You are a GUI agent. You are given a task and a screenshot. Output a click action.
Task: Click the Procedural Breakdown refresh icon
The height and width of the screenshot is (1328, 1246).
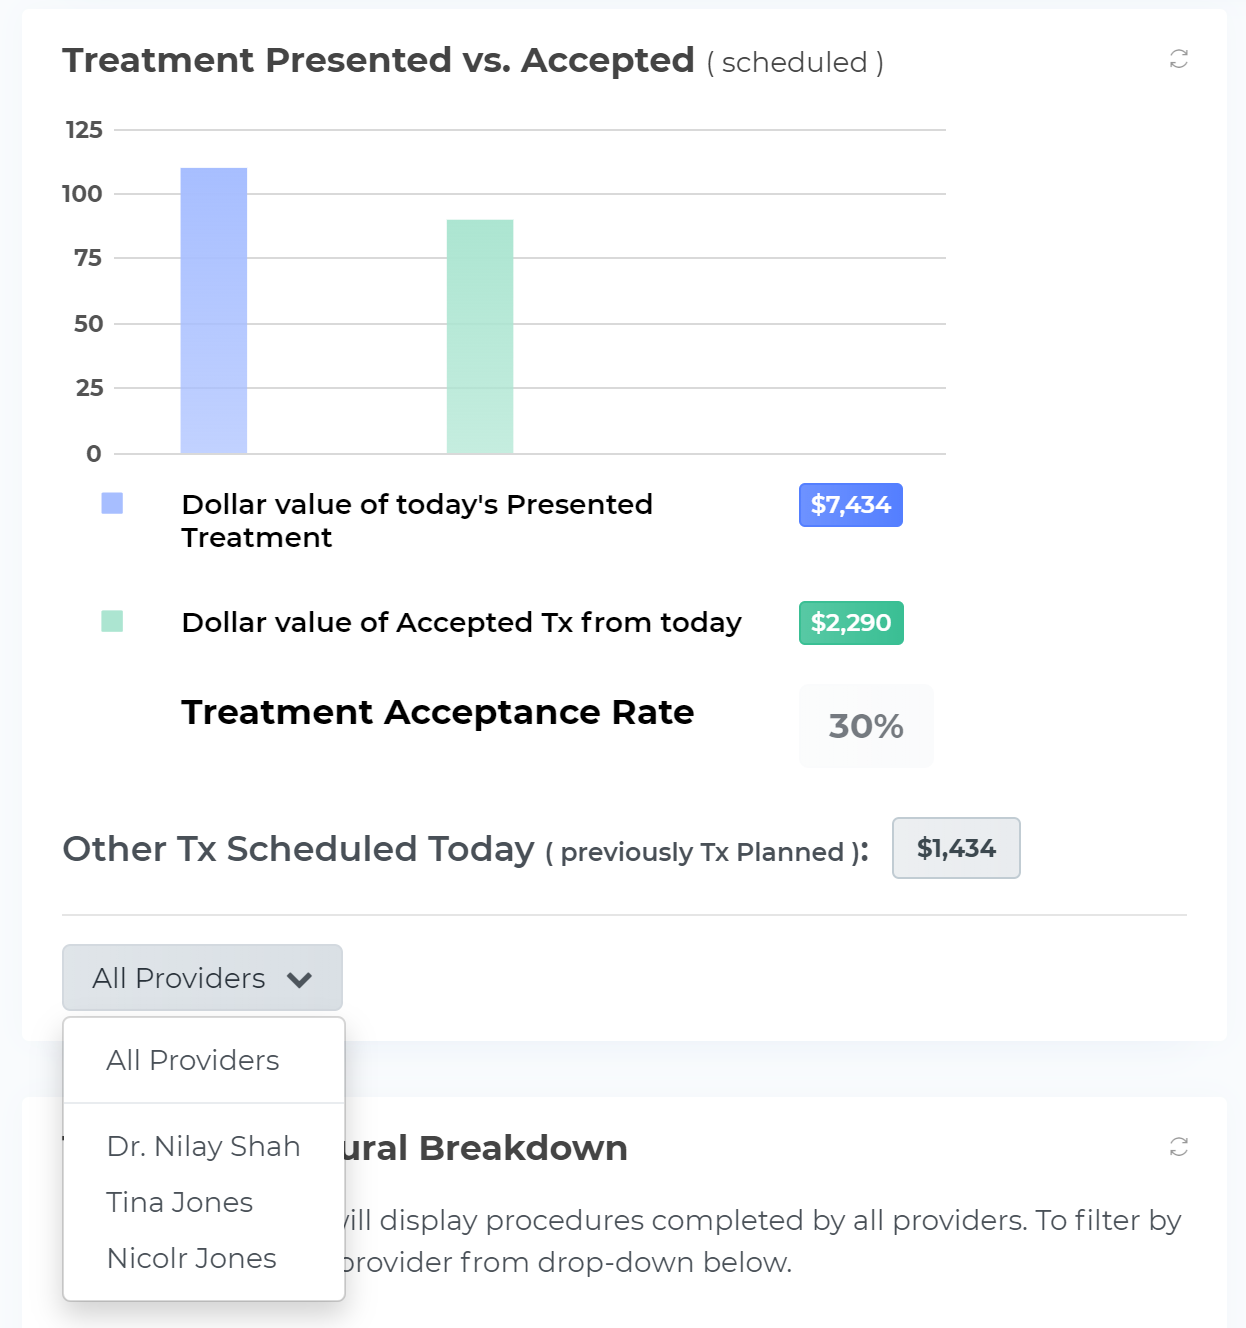[x=1179, y=1147]
